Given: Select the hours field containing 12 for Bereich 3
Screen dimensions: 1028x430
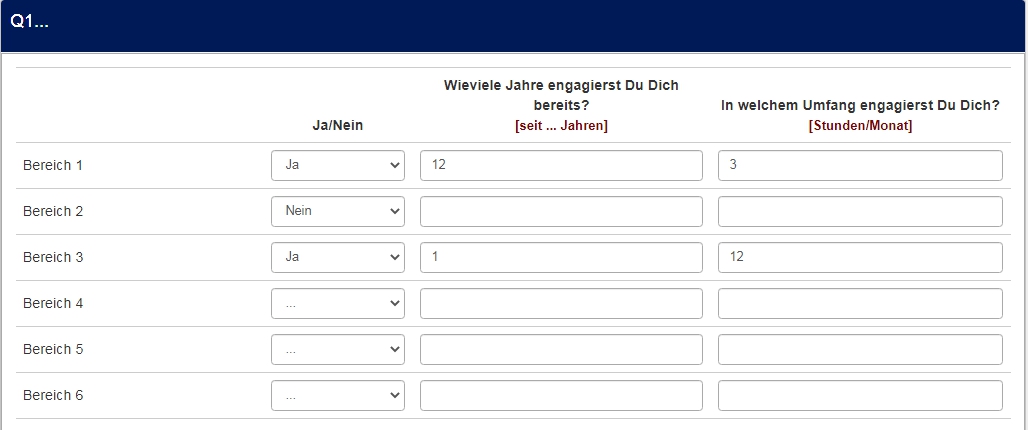Looking at the screenshot, I should click(860, 257).
